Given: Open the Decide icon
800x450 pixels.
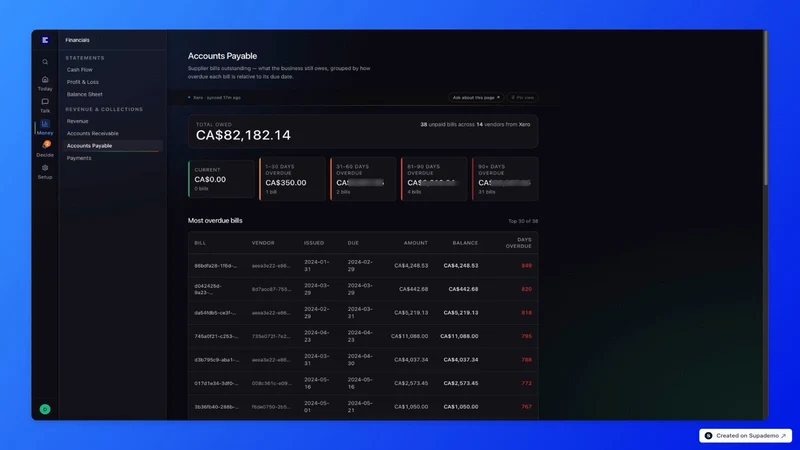Looking at the screenshot, I should 46,145.
